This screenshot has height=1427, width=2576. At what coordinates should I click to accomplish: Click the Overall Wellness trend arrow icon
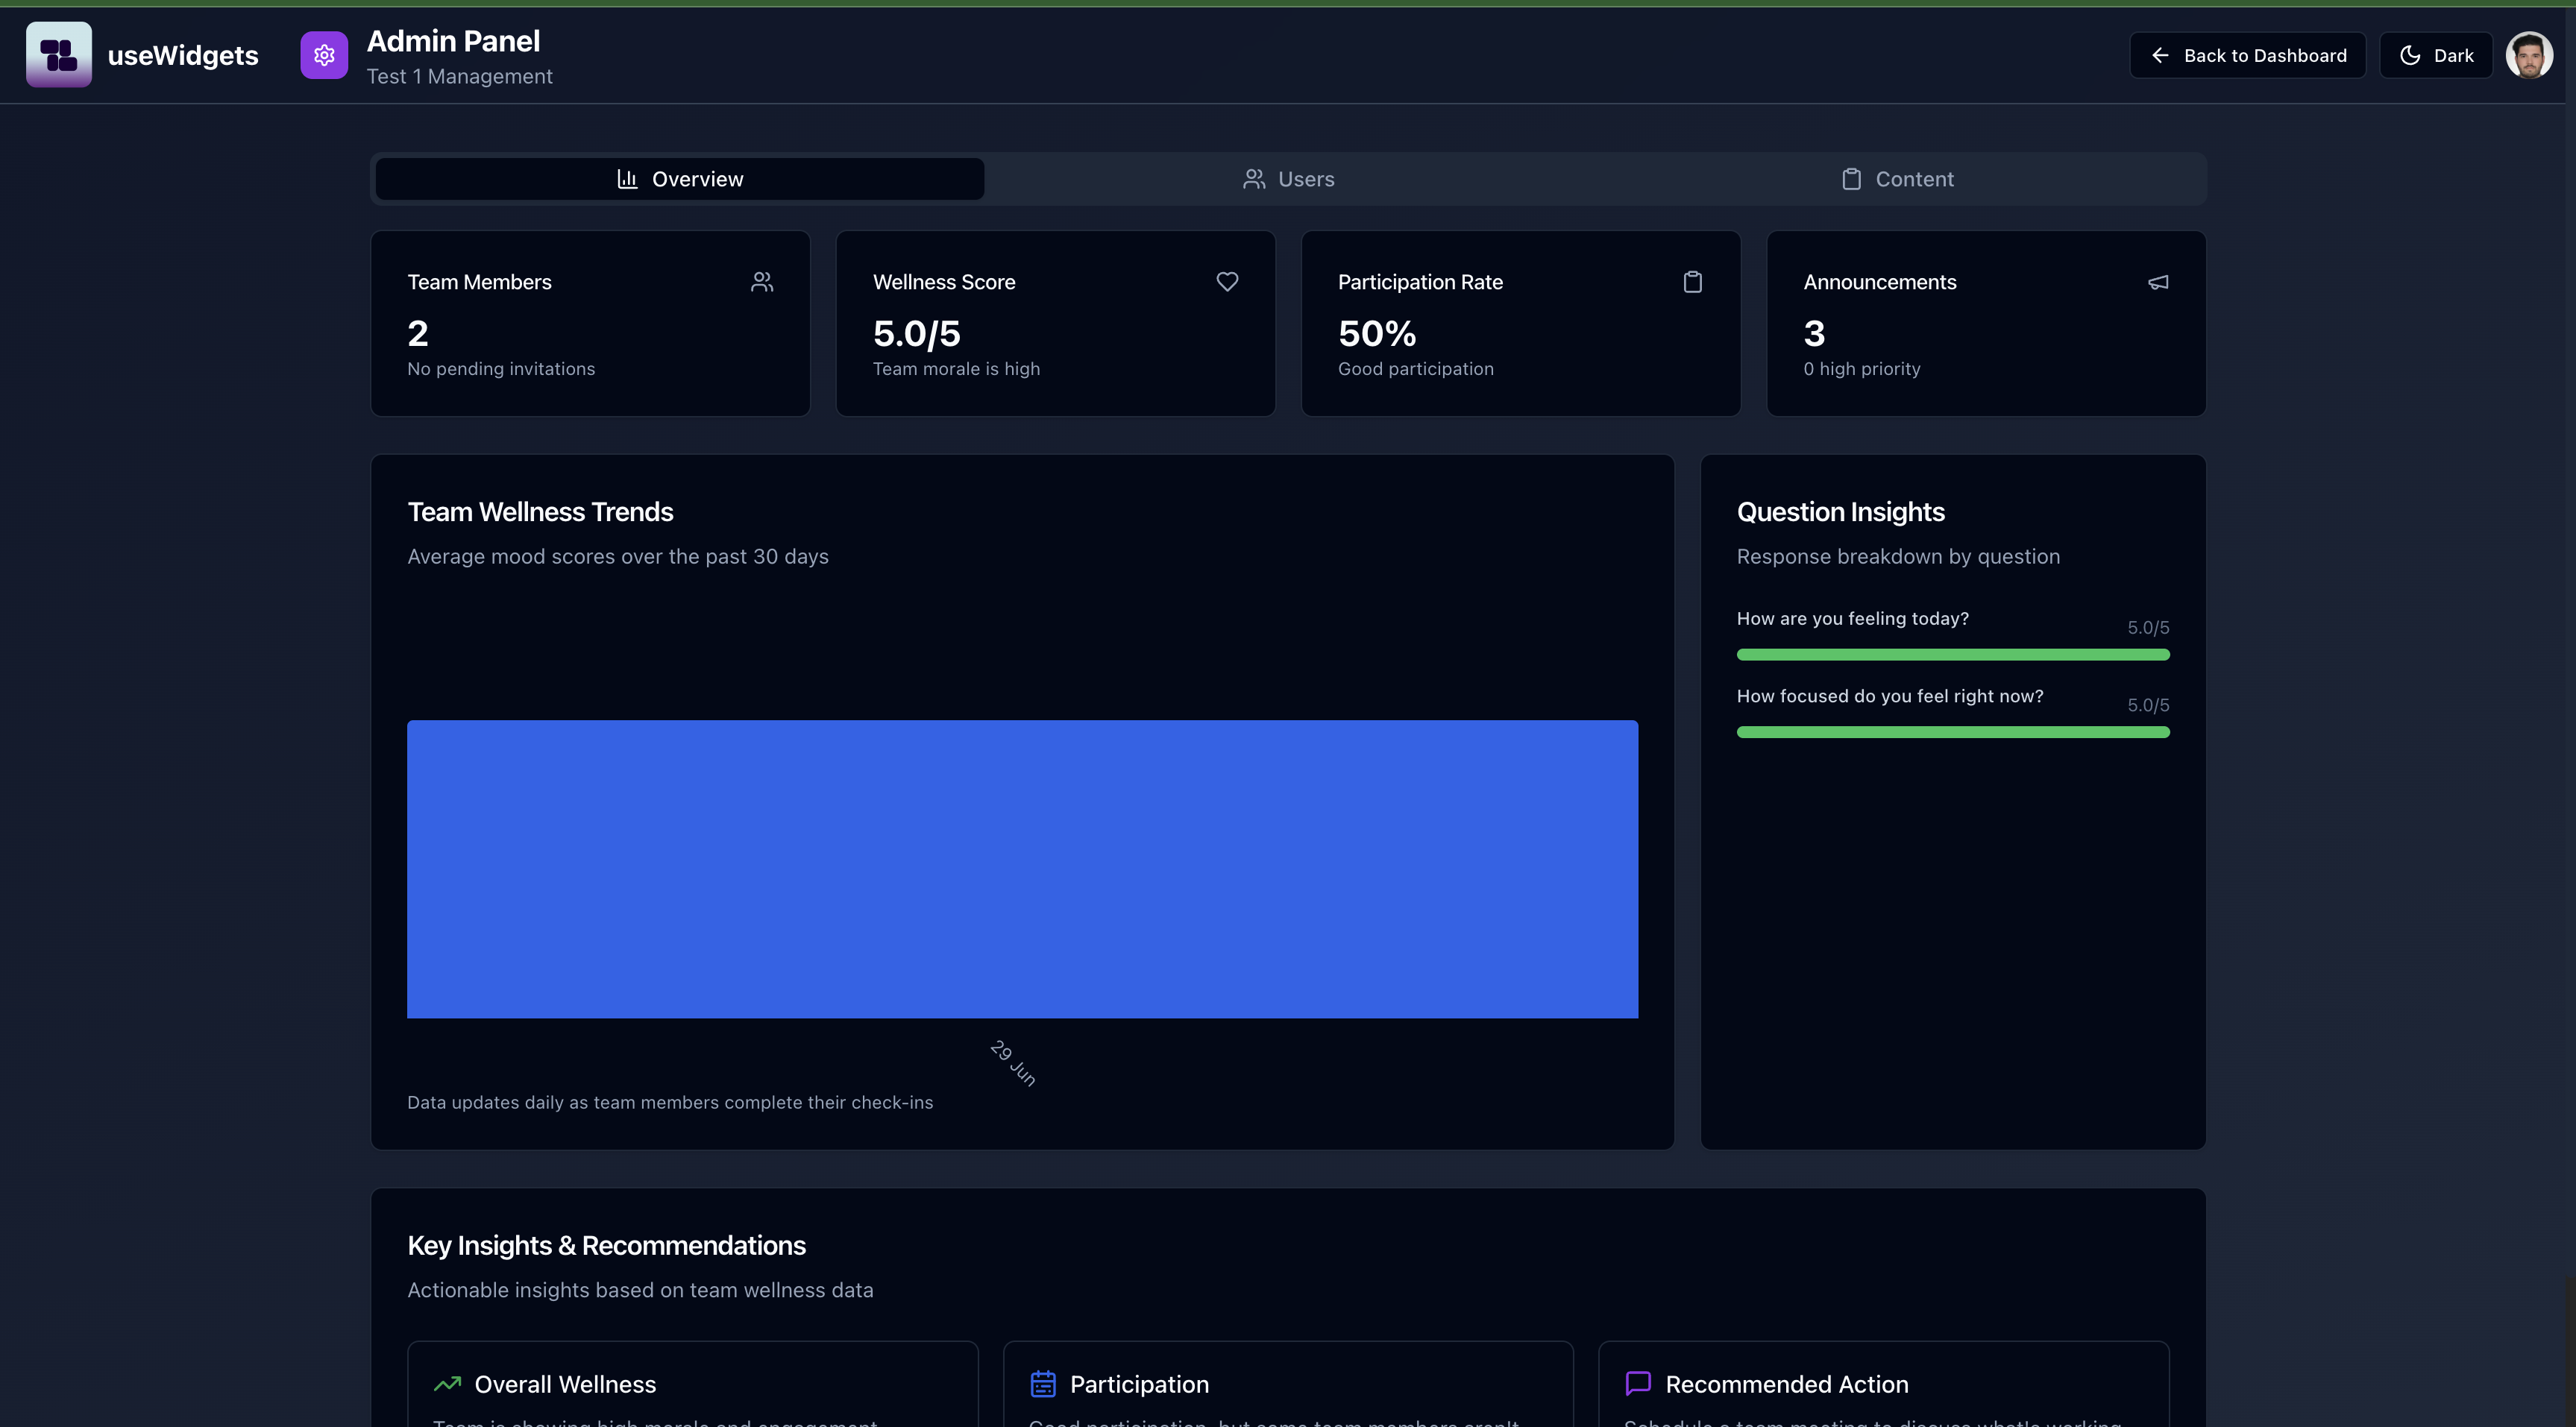coord(447,1384)
